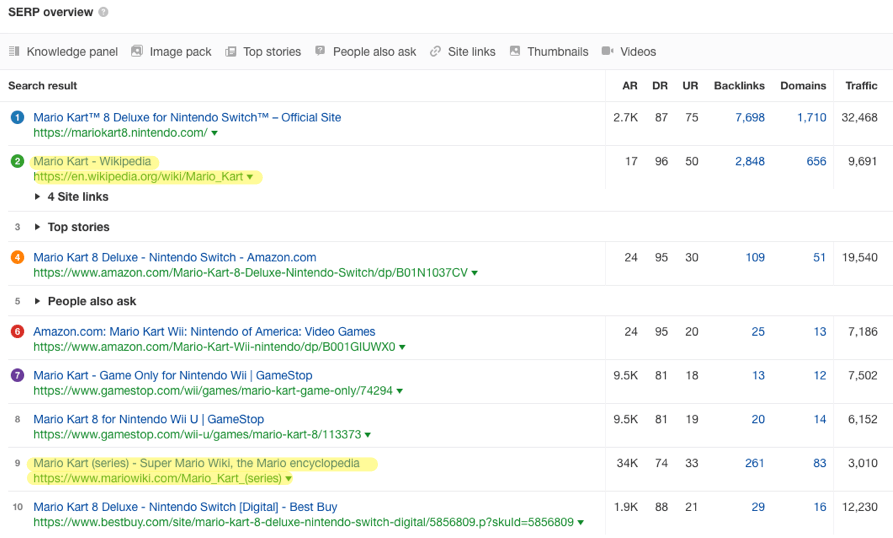Open Mario Kart 8 Deluxe Official Site link
Viewport: 893px width, 538px height.
point(187,117)
